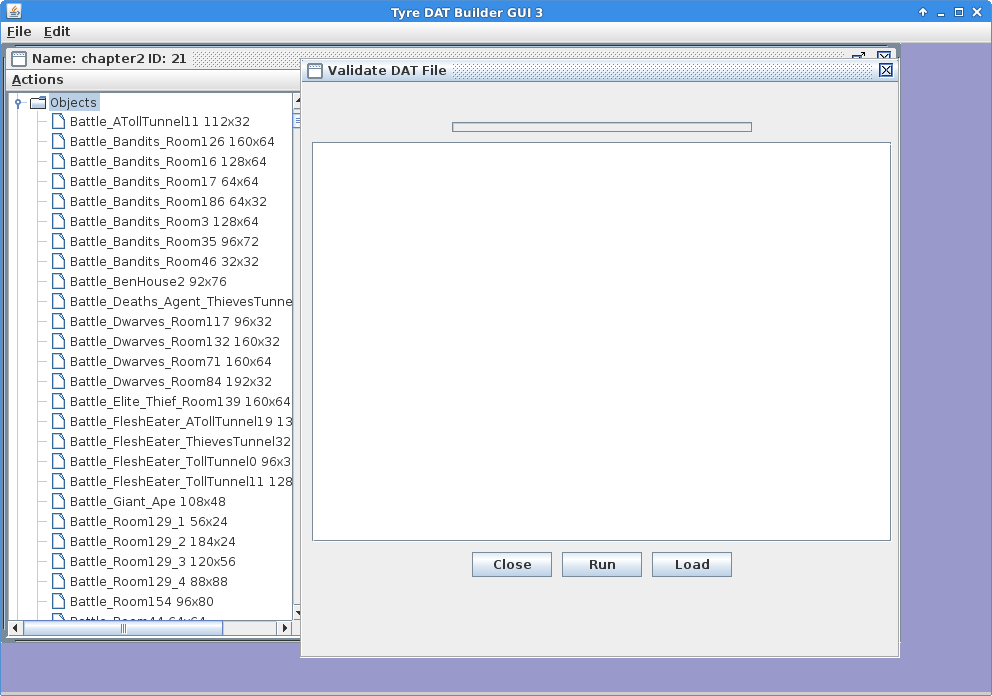This screenshot has width=992, height=696.
Task: Select Battle_Room129_3 120x56 tree item
Action: tap(152, 561)
